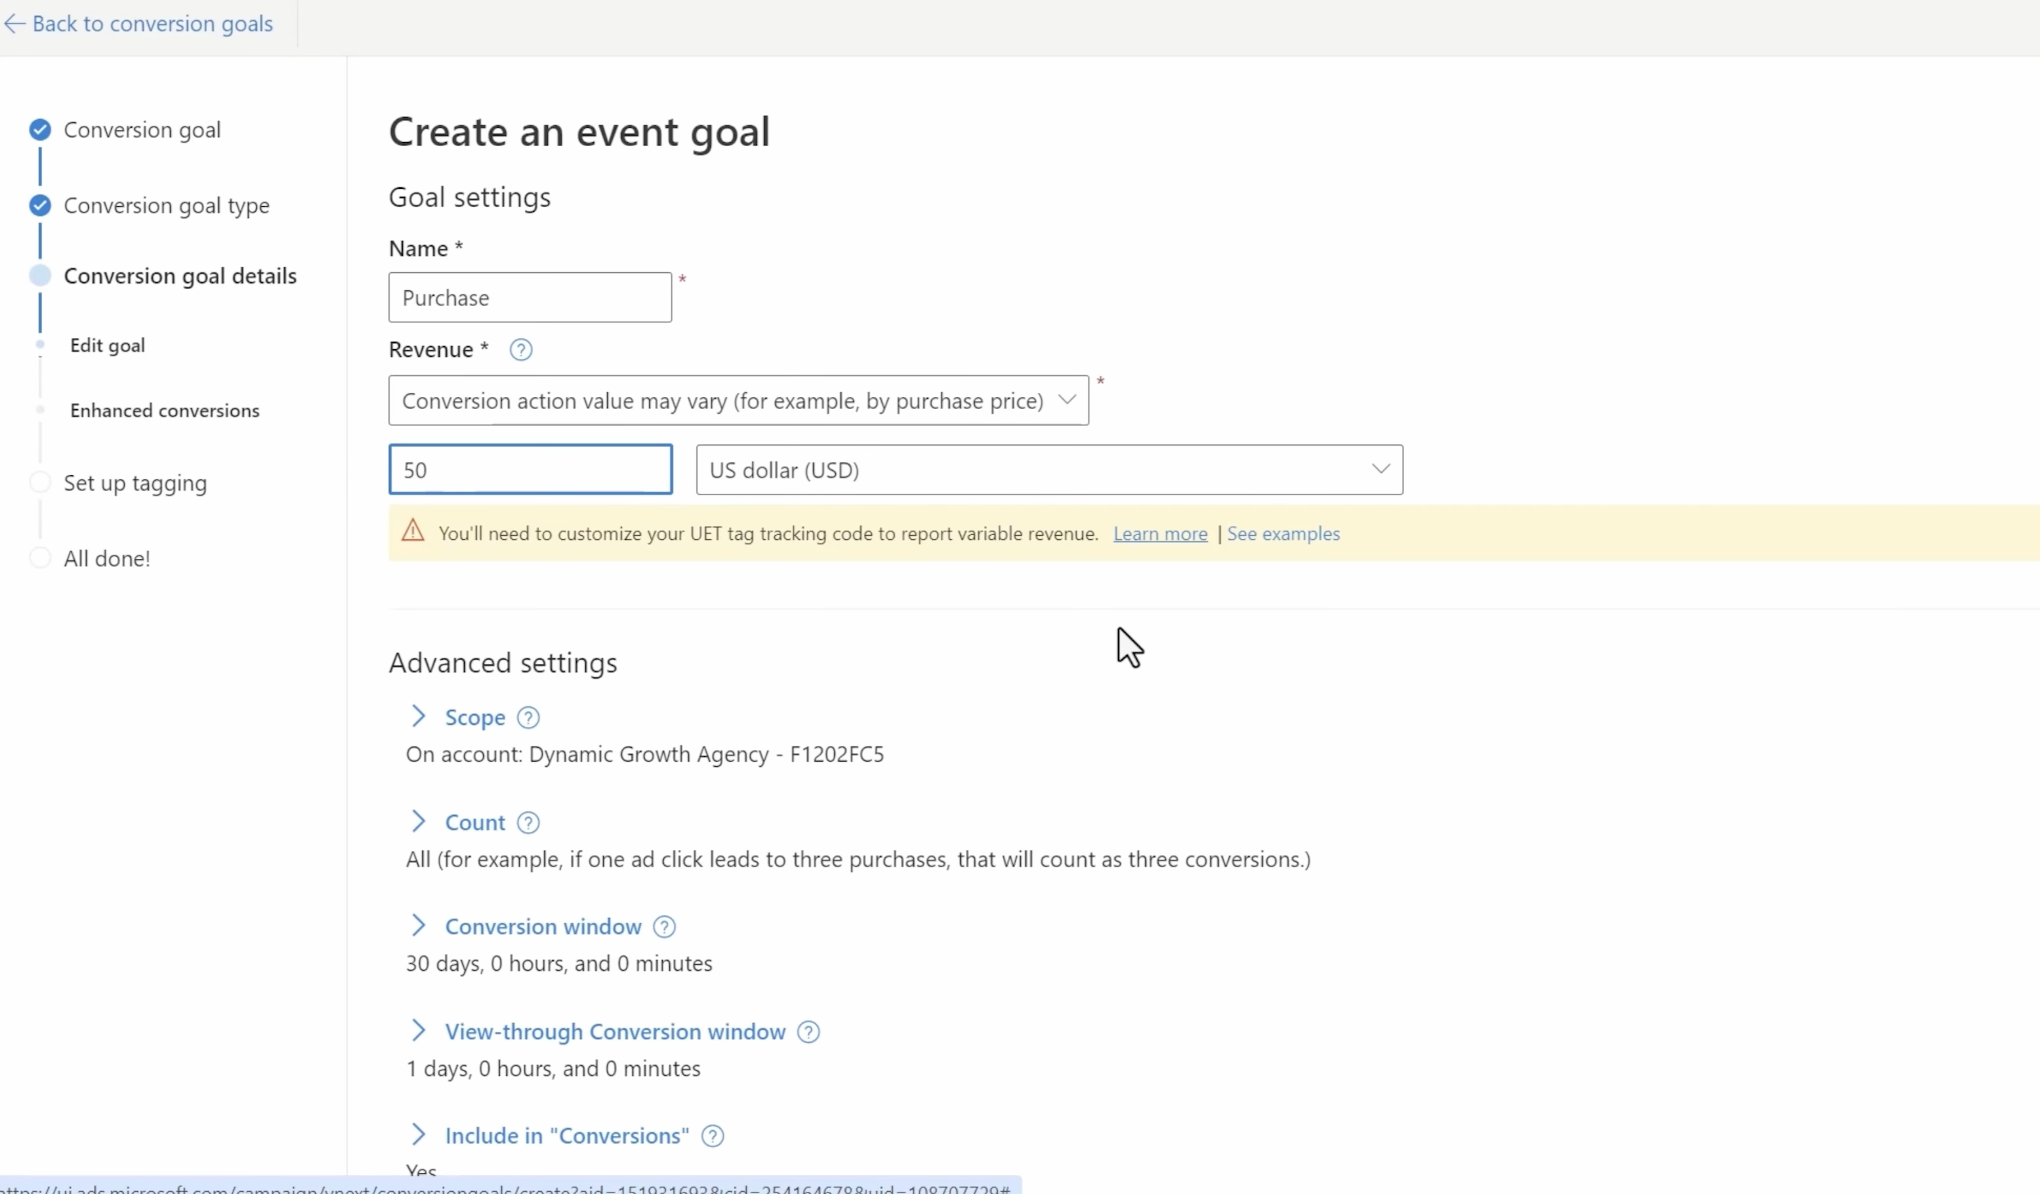Open the See examples link
2040x1194 pixels.
[1283, 534]
